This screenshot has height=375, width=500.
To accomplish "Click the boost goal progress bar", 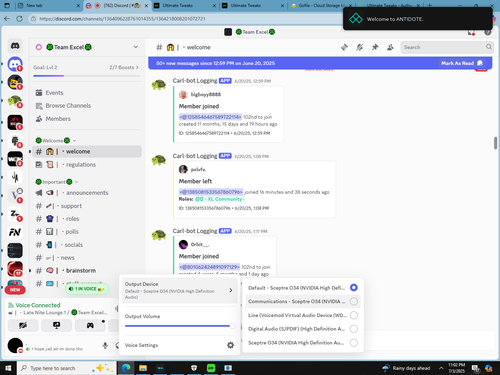I will [87, 76].
